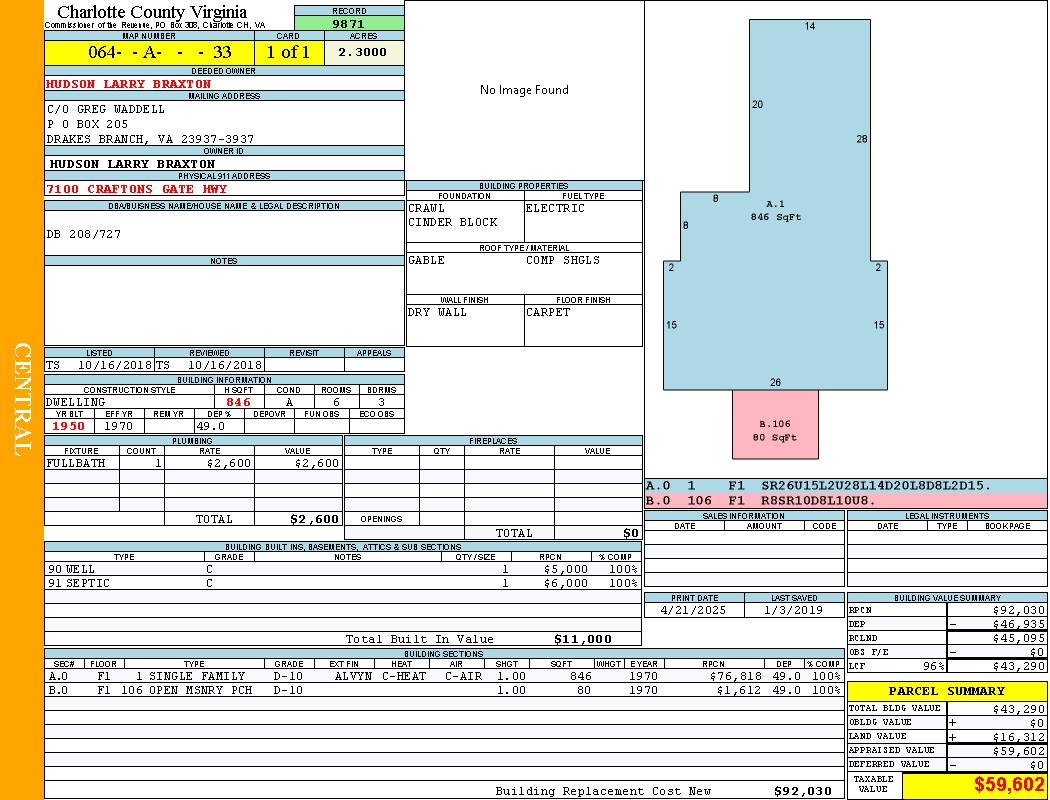
Task: Click the H SQFT value 846 in red
Action: (238, 402)
